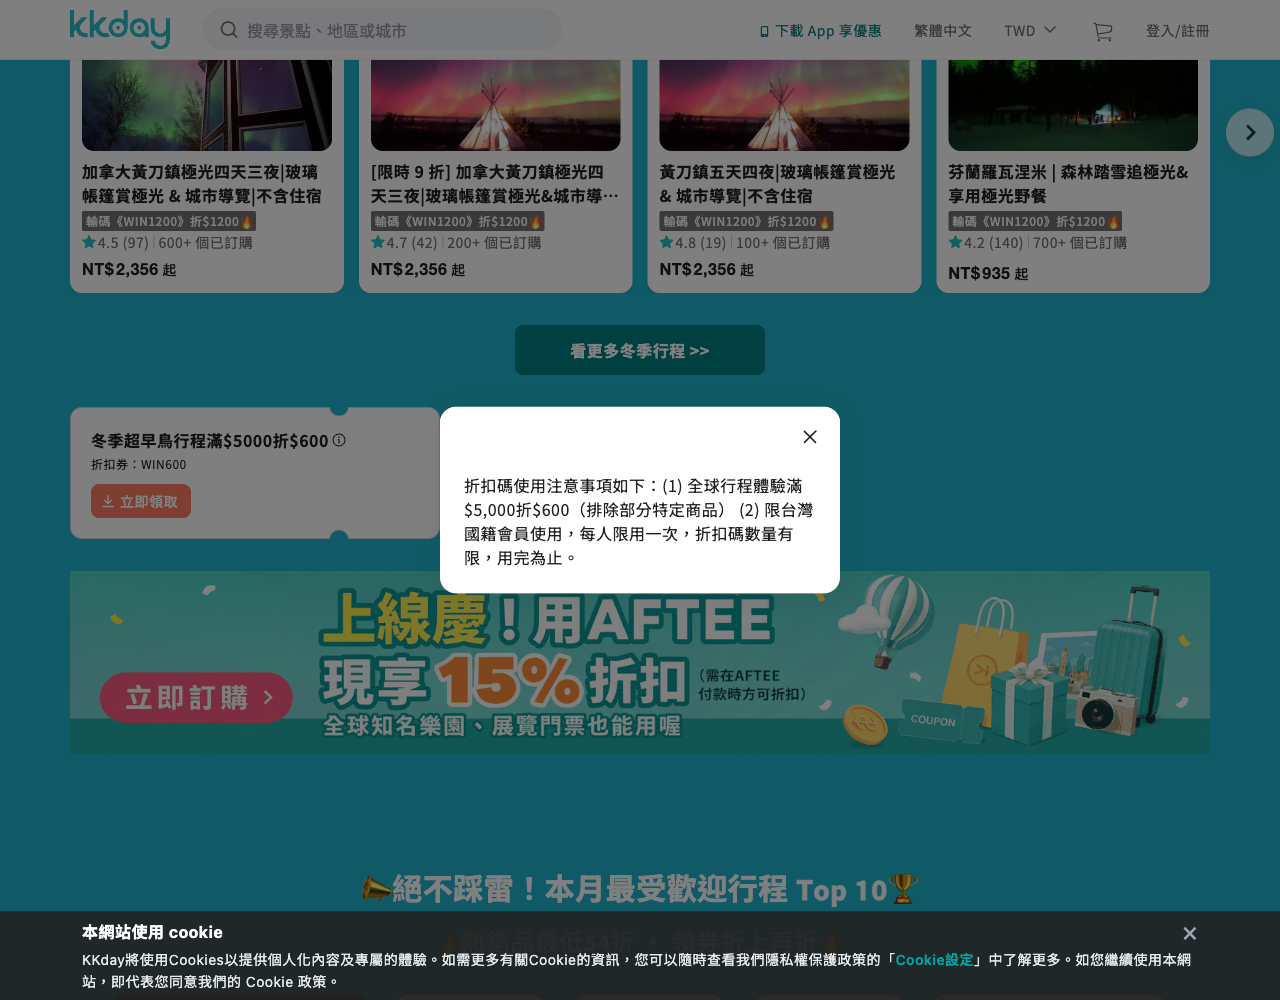Click 看更多冬季行程 button
Viewport: 1280px width, 1000px height.
coord(640,350)
